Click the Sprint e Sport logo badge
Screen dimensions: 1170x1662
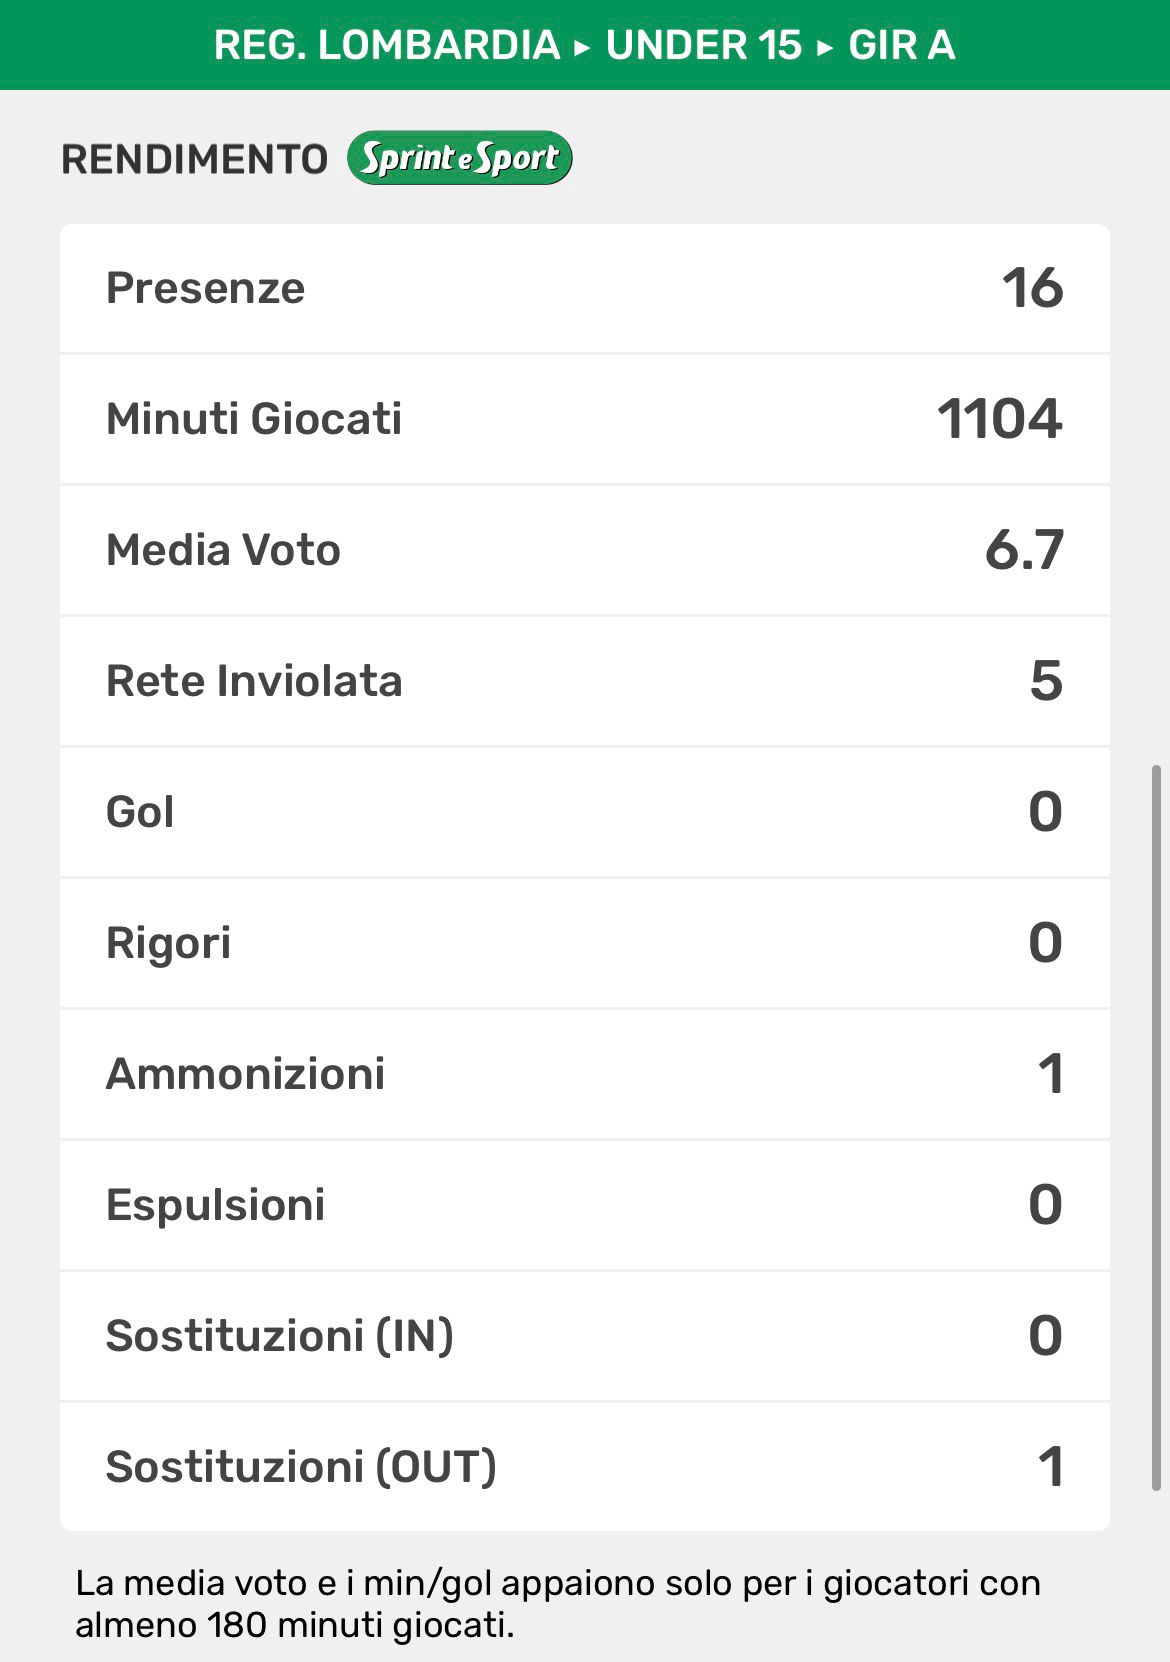[x=459, y=158]
